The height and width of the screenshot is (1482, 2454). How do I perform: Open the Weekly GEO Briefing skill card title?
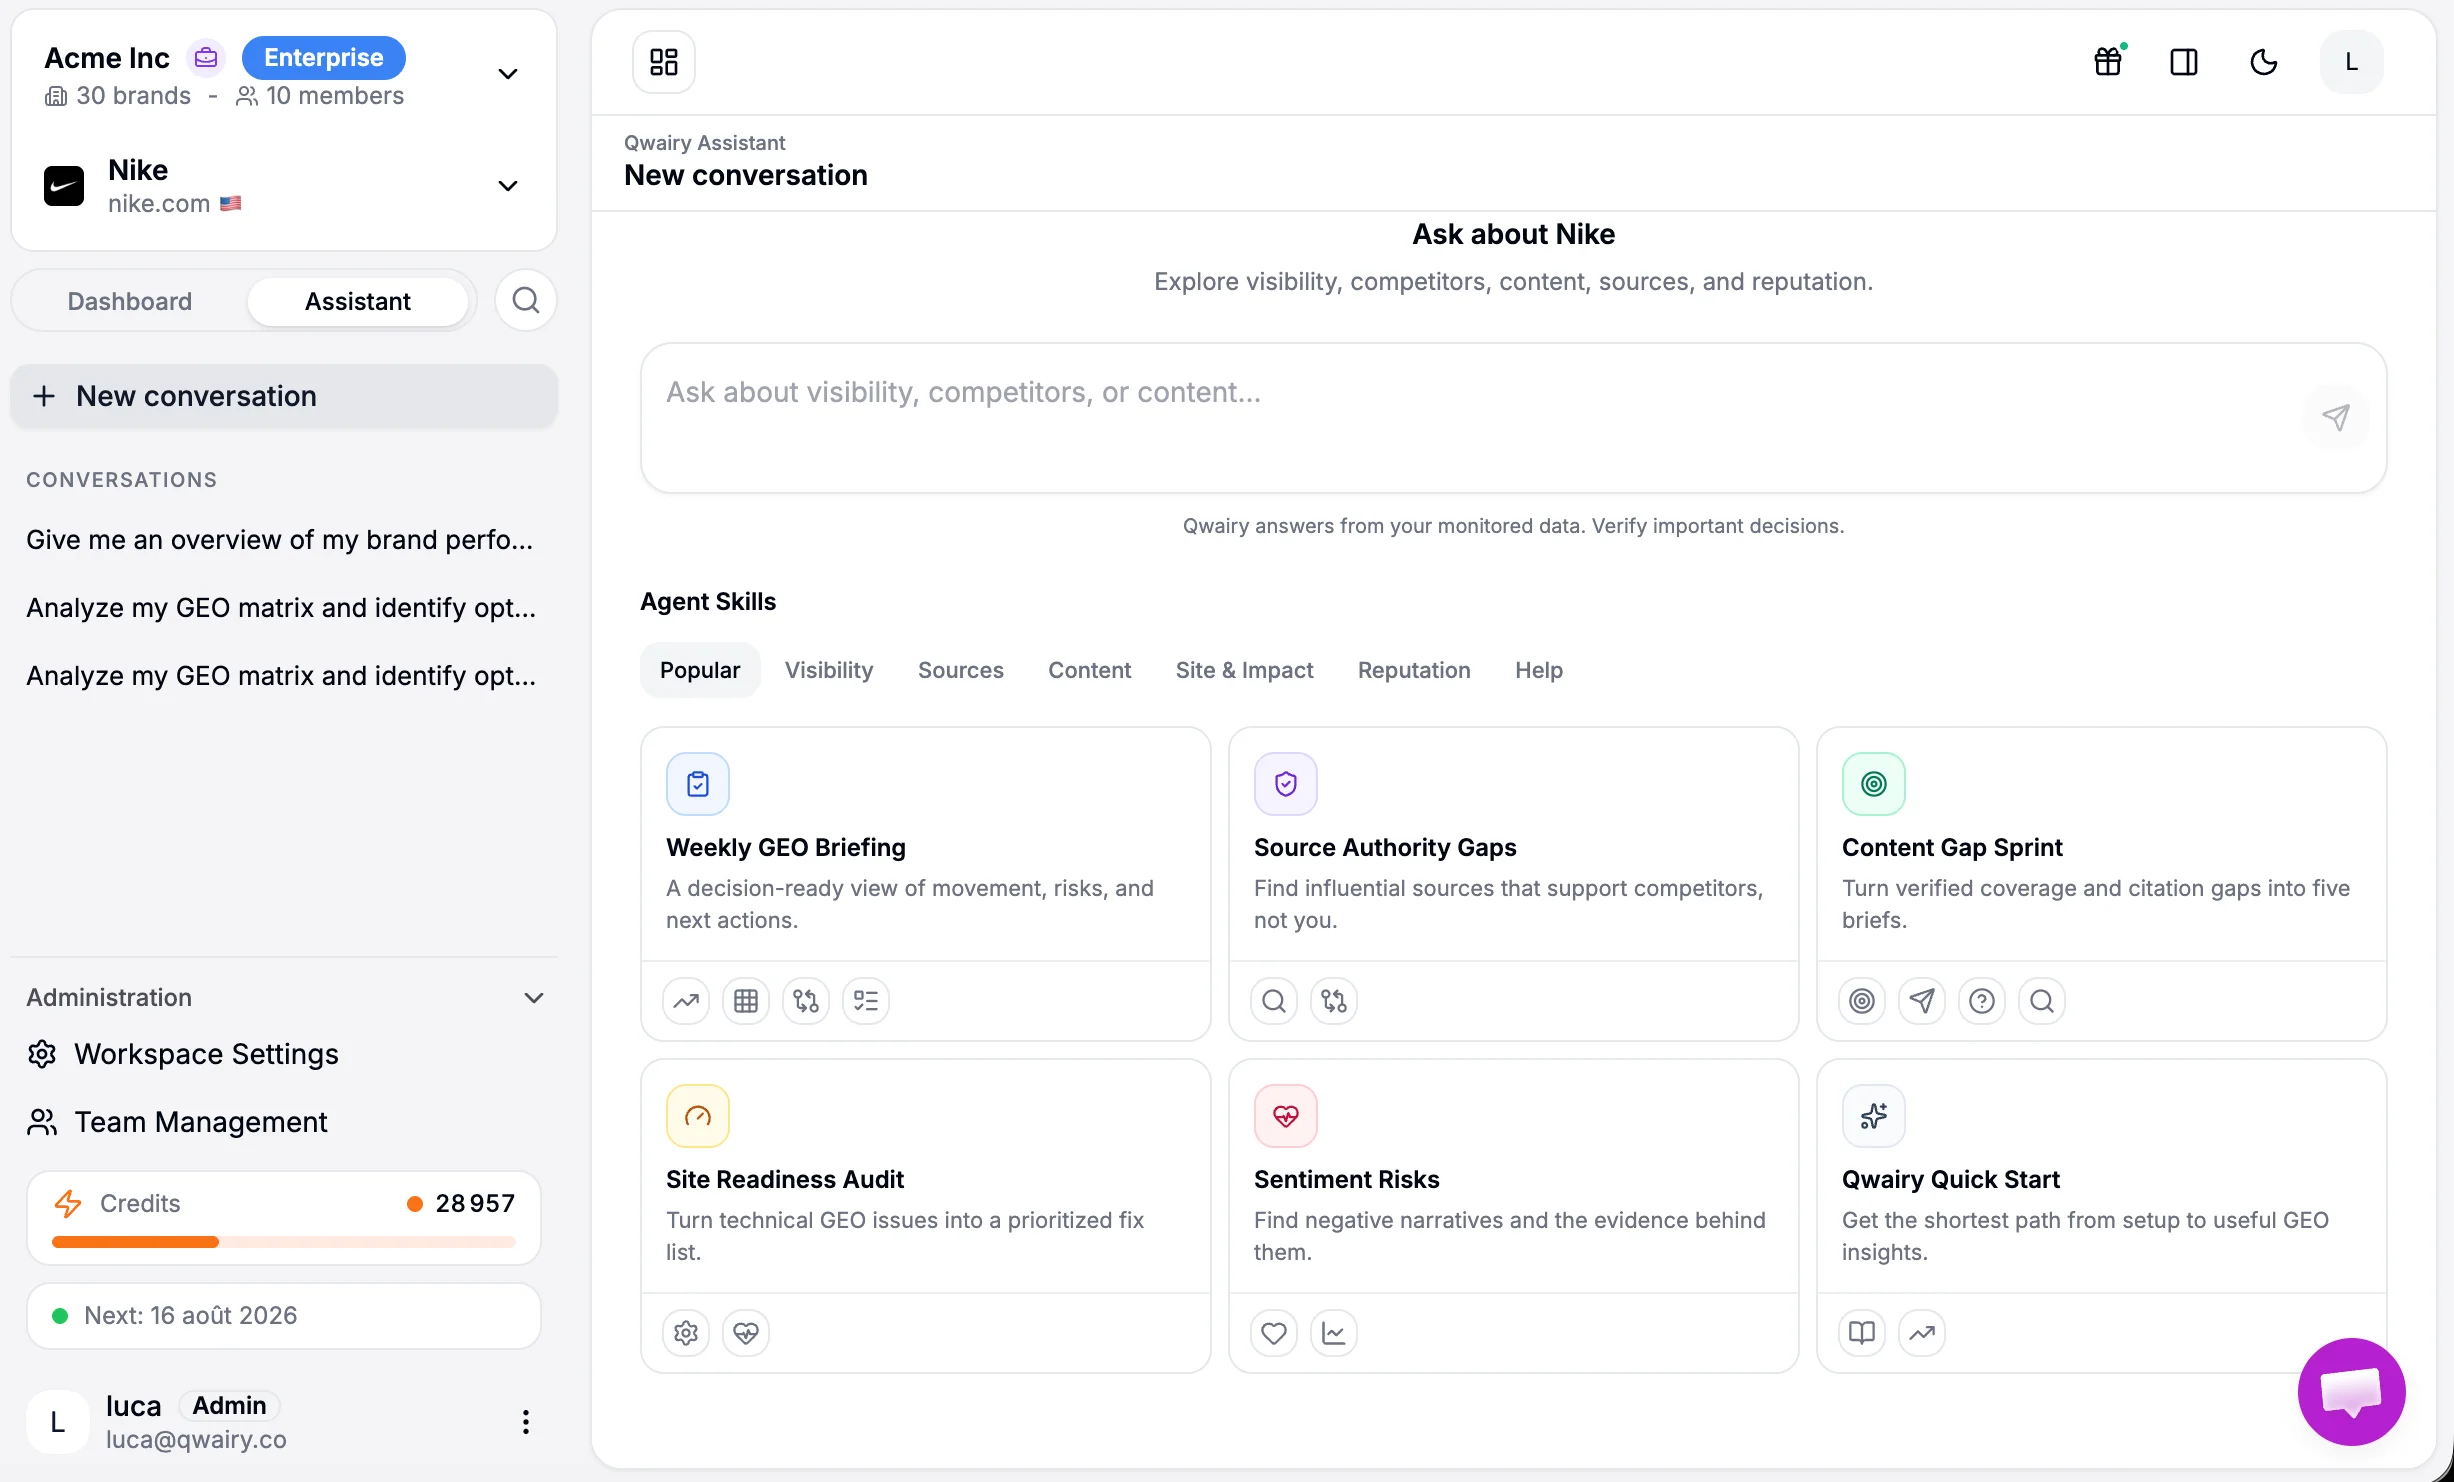click(786, 847)
